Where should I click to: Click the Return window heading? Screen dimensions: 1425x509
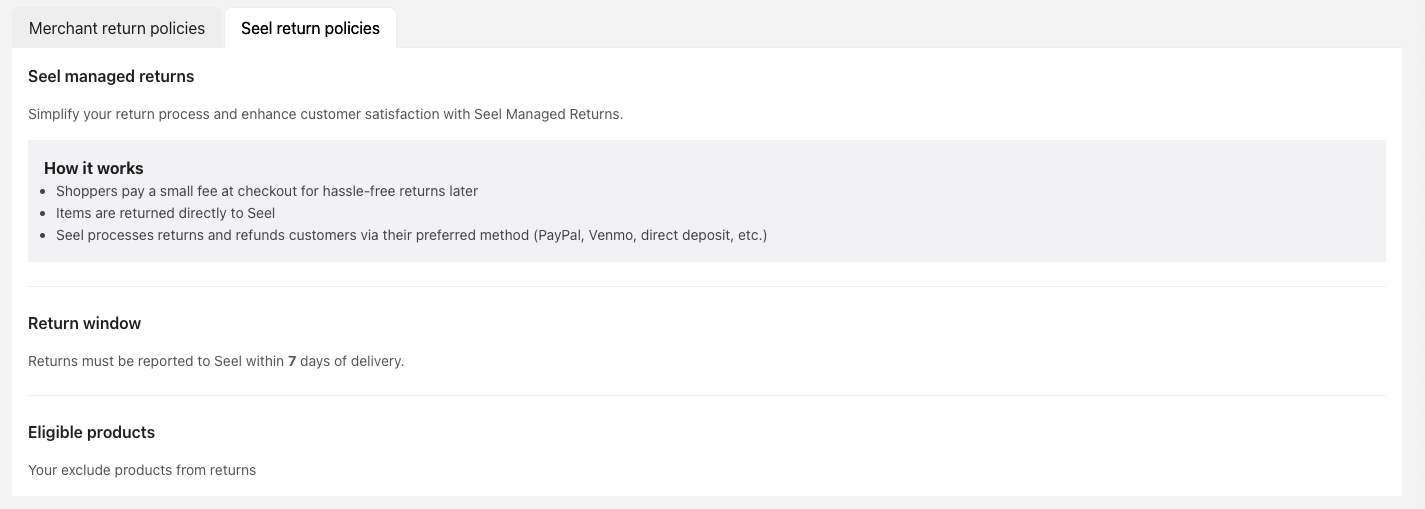pyautogui.click(x=85, y=323)
